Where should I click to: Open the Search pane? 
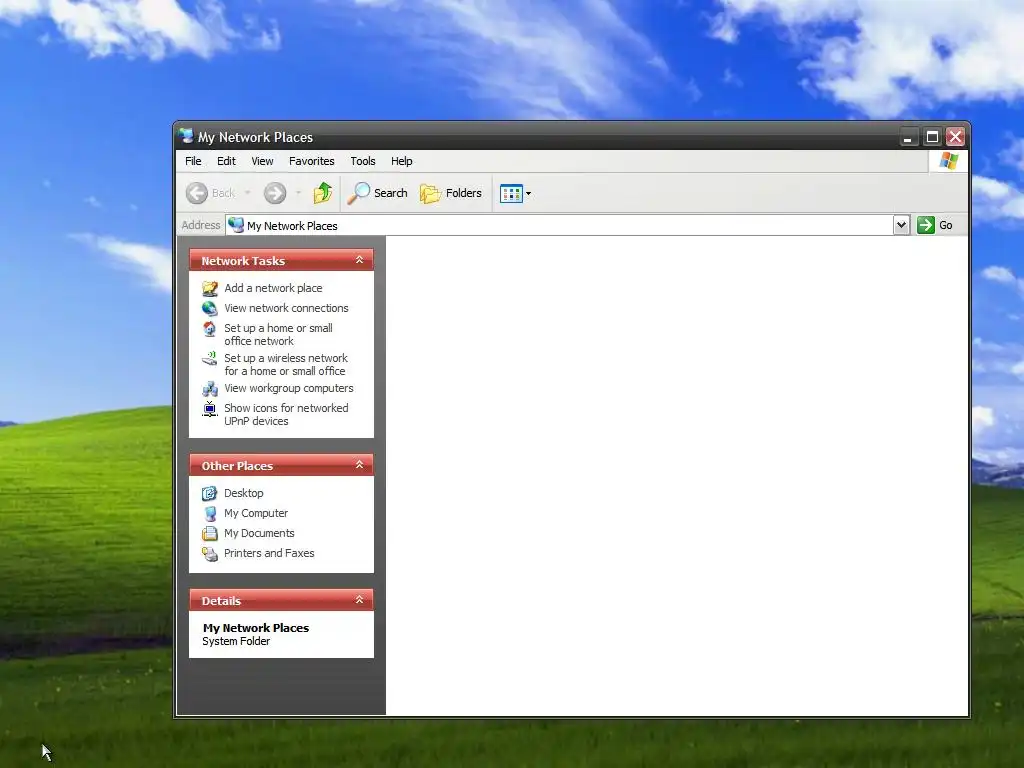click(377, 193)
